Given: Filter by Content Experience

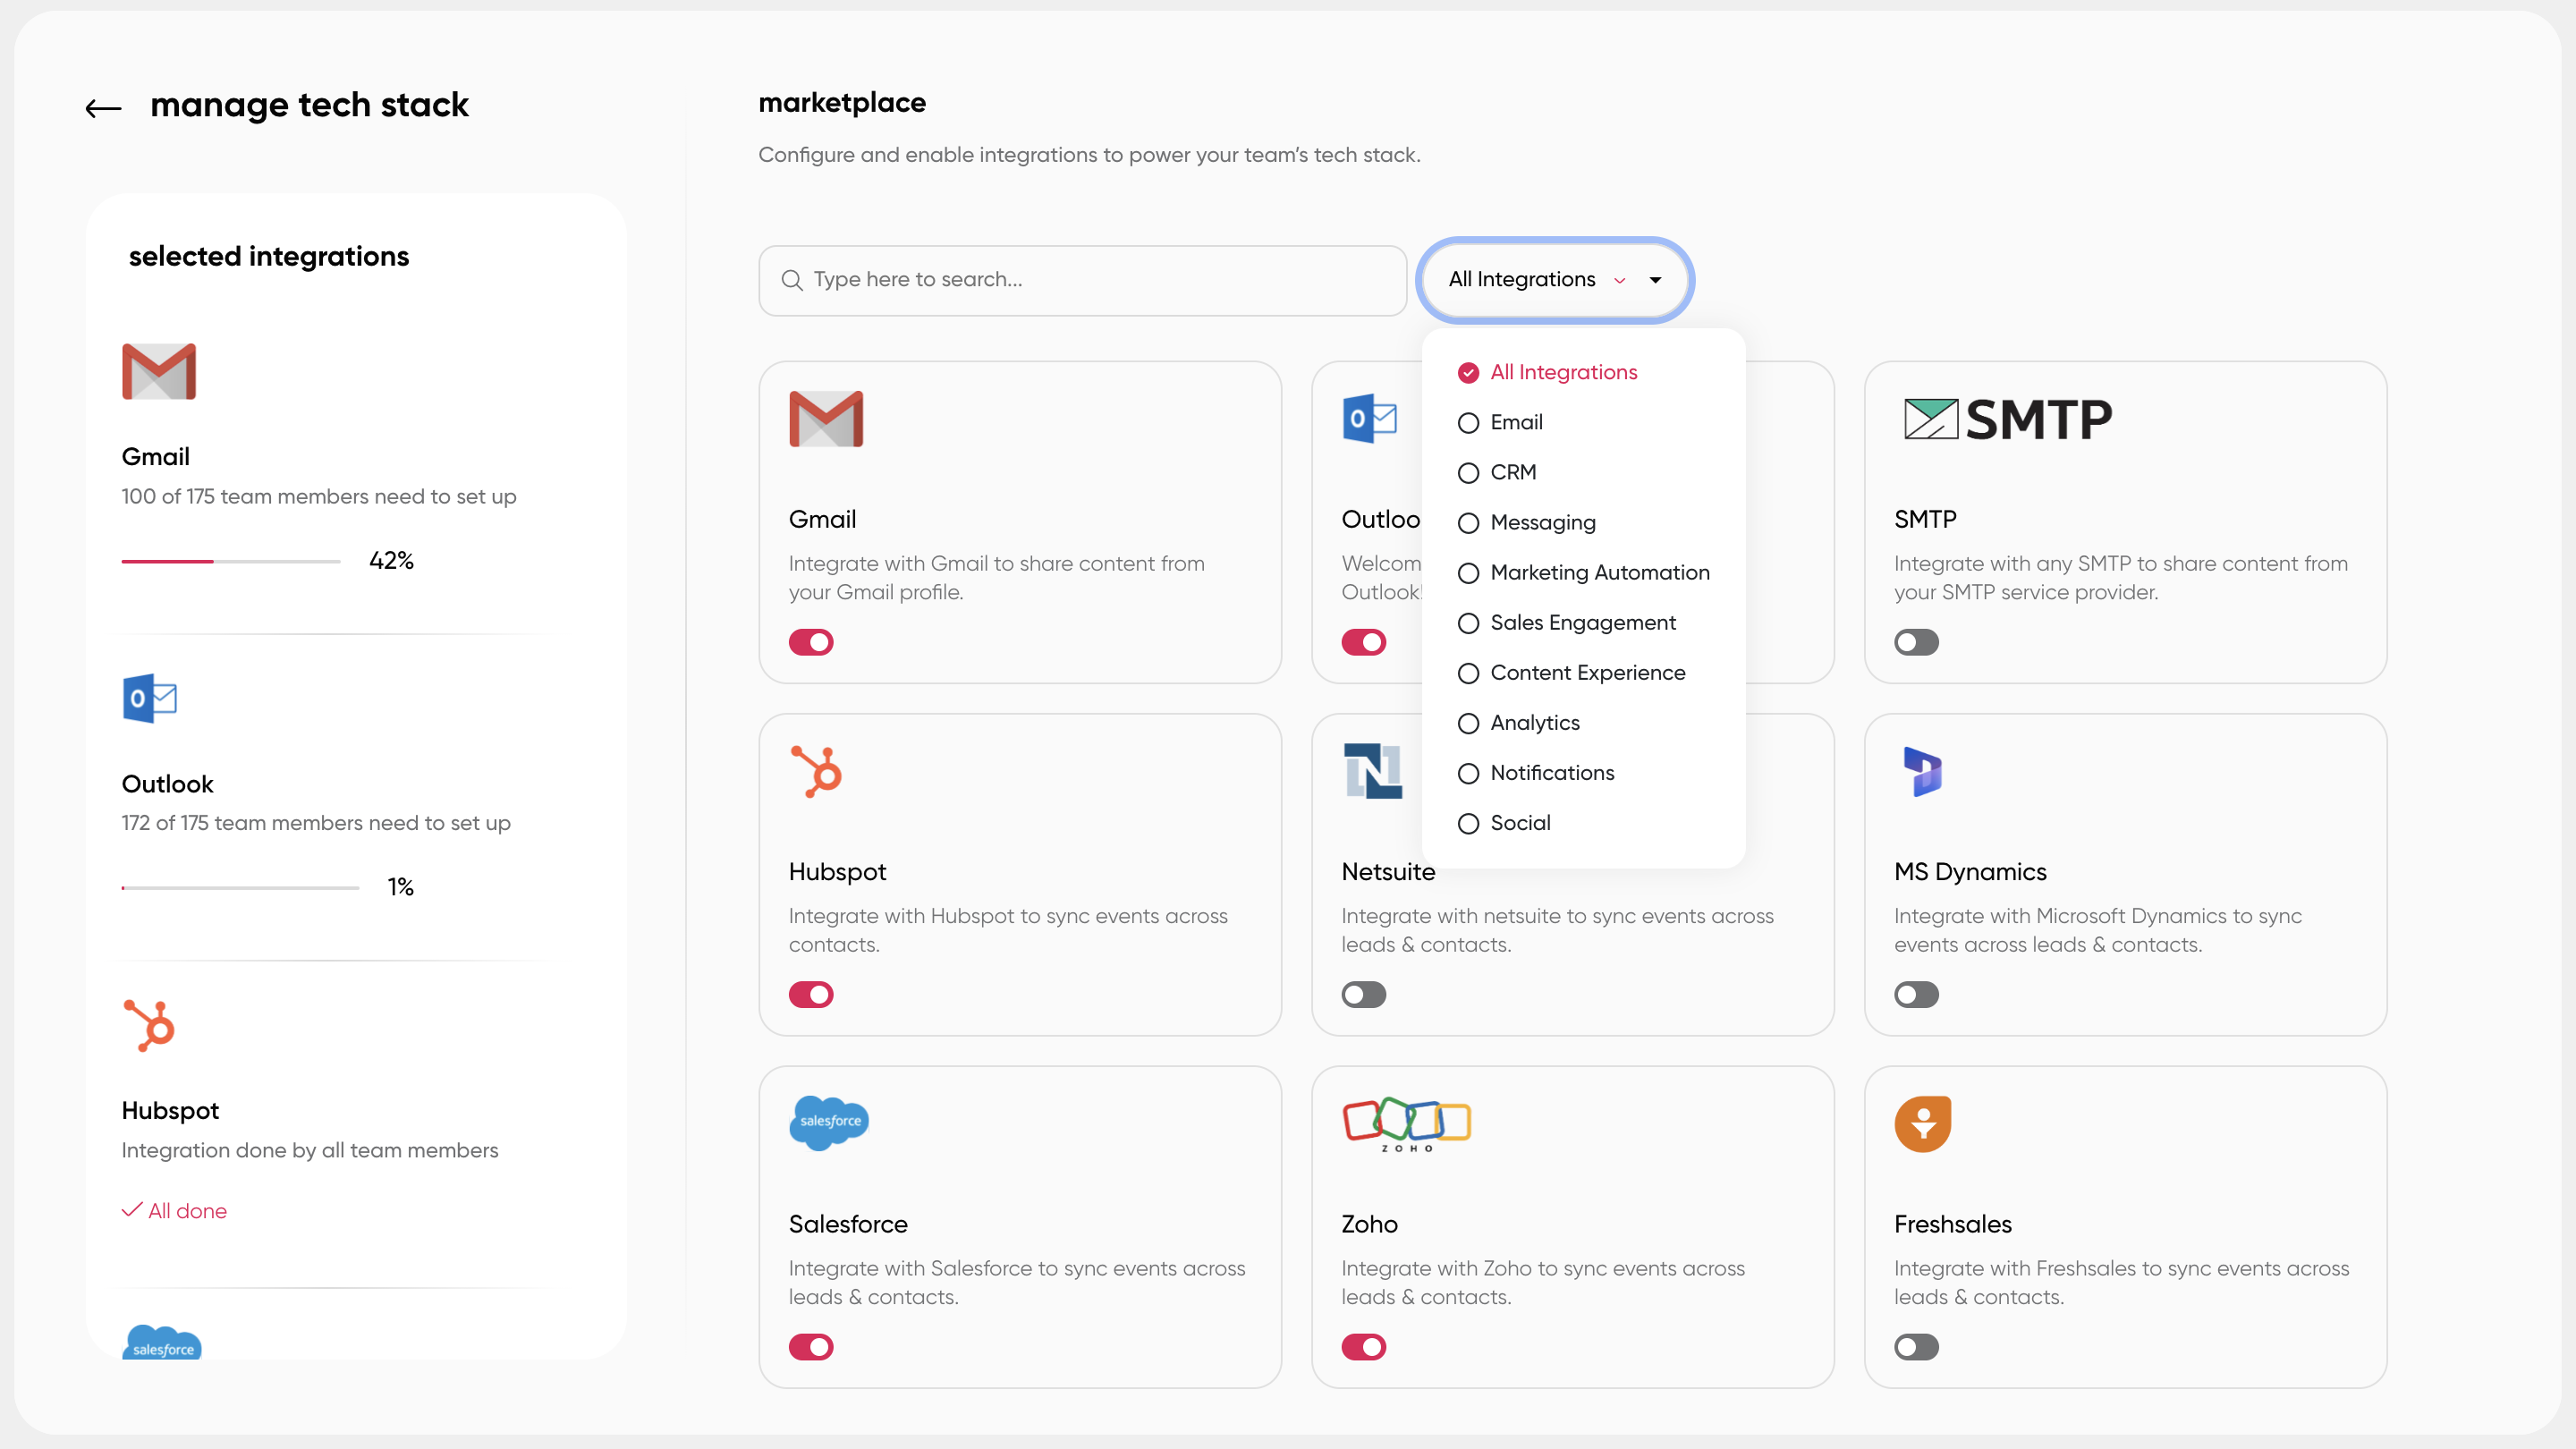Looking at the screenshot, I should click(1572, 672).
